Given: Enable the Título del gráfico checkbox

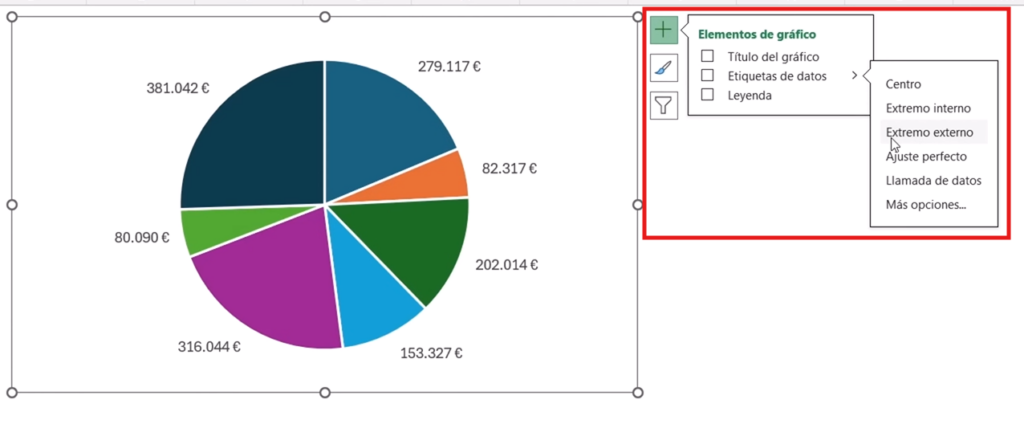Looking at the screenshot, I should 707,57.
